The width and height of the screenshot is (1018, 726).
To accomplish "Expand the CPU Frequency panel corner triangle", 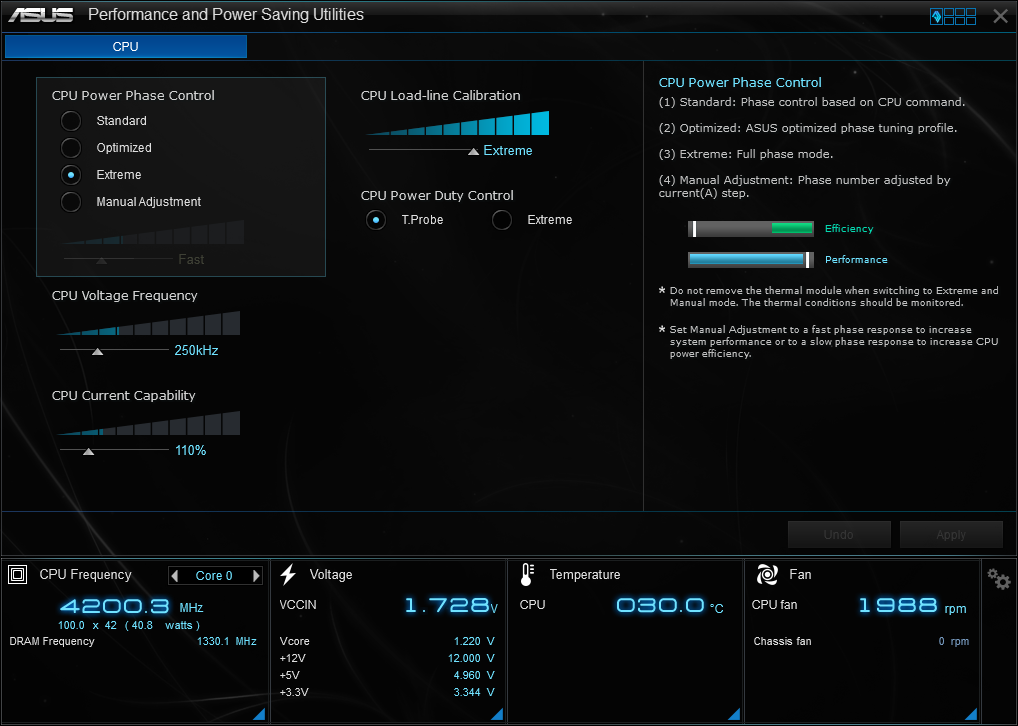I will (259, 714).
